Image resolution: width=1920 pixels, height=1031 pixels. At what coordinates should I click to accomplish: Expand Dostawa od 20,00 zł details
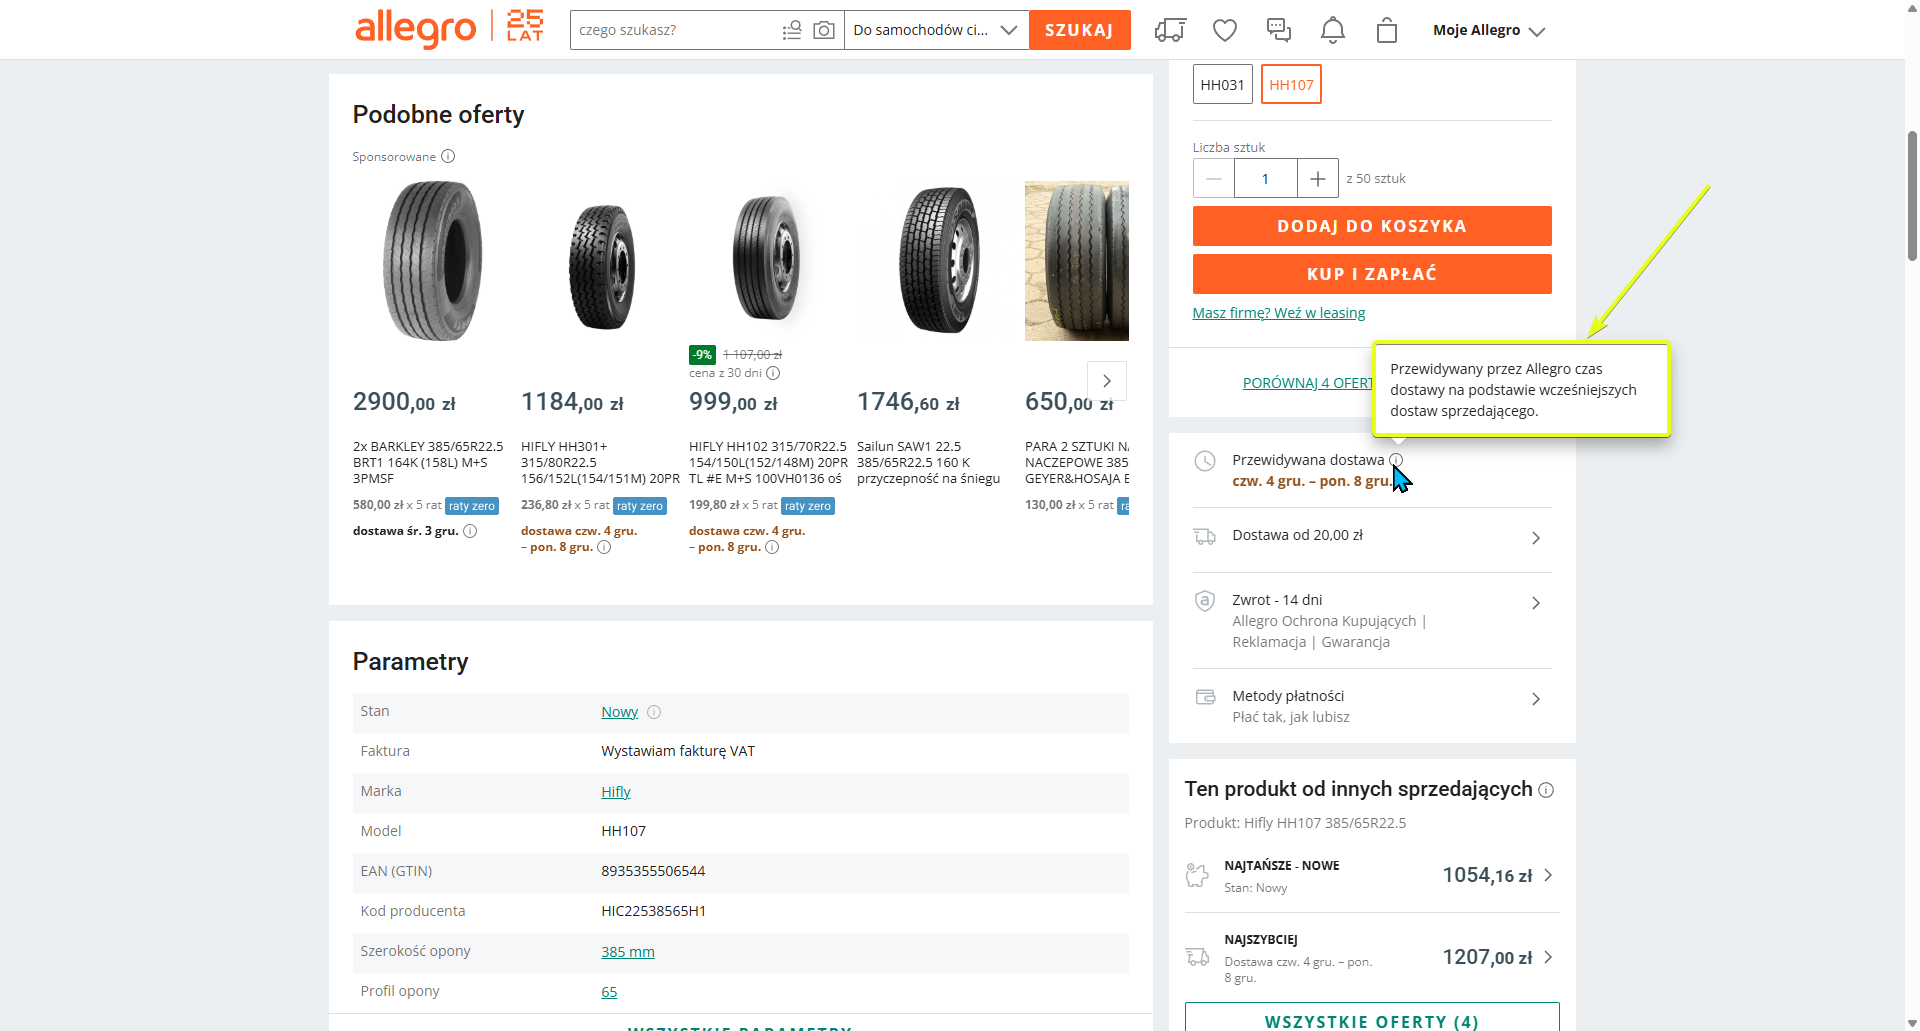[1371, 537]
